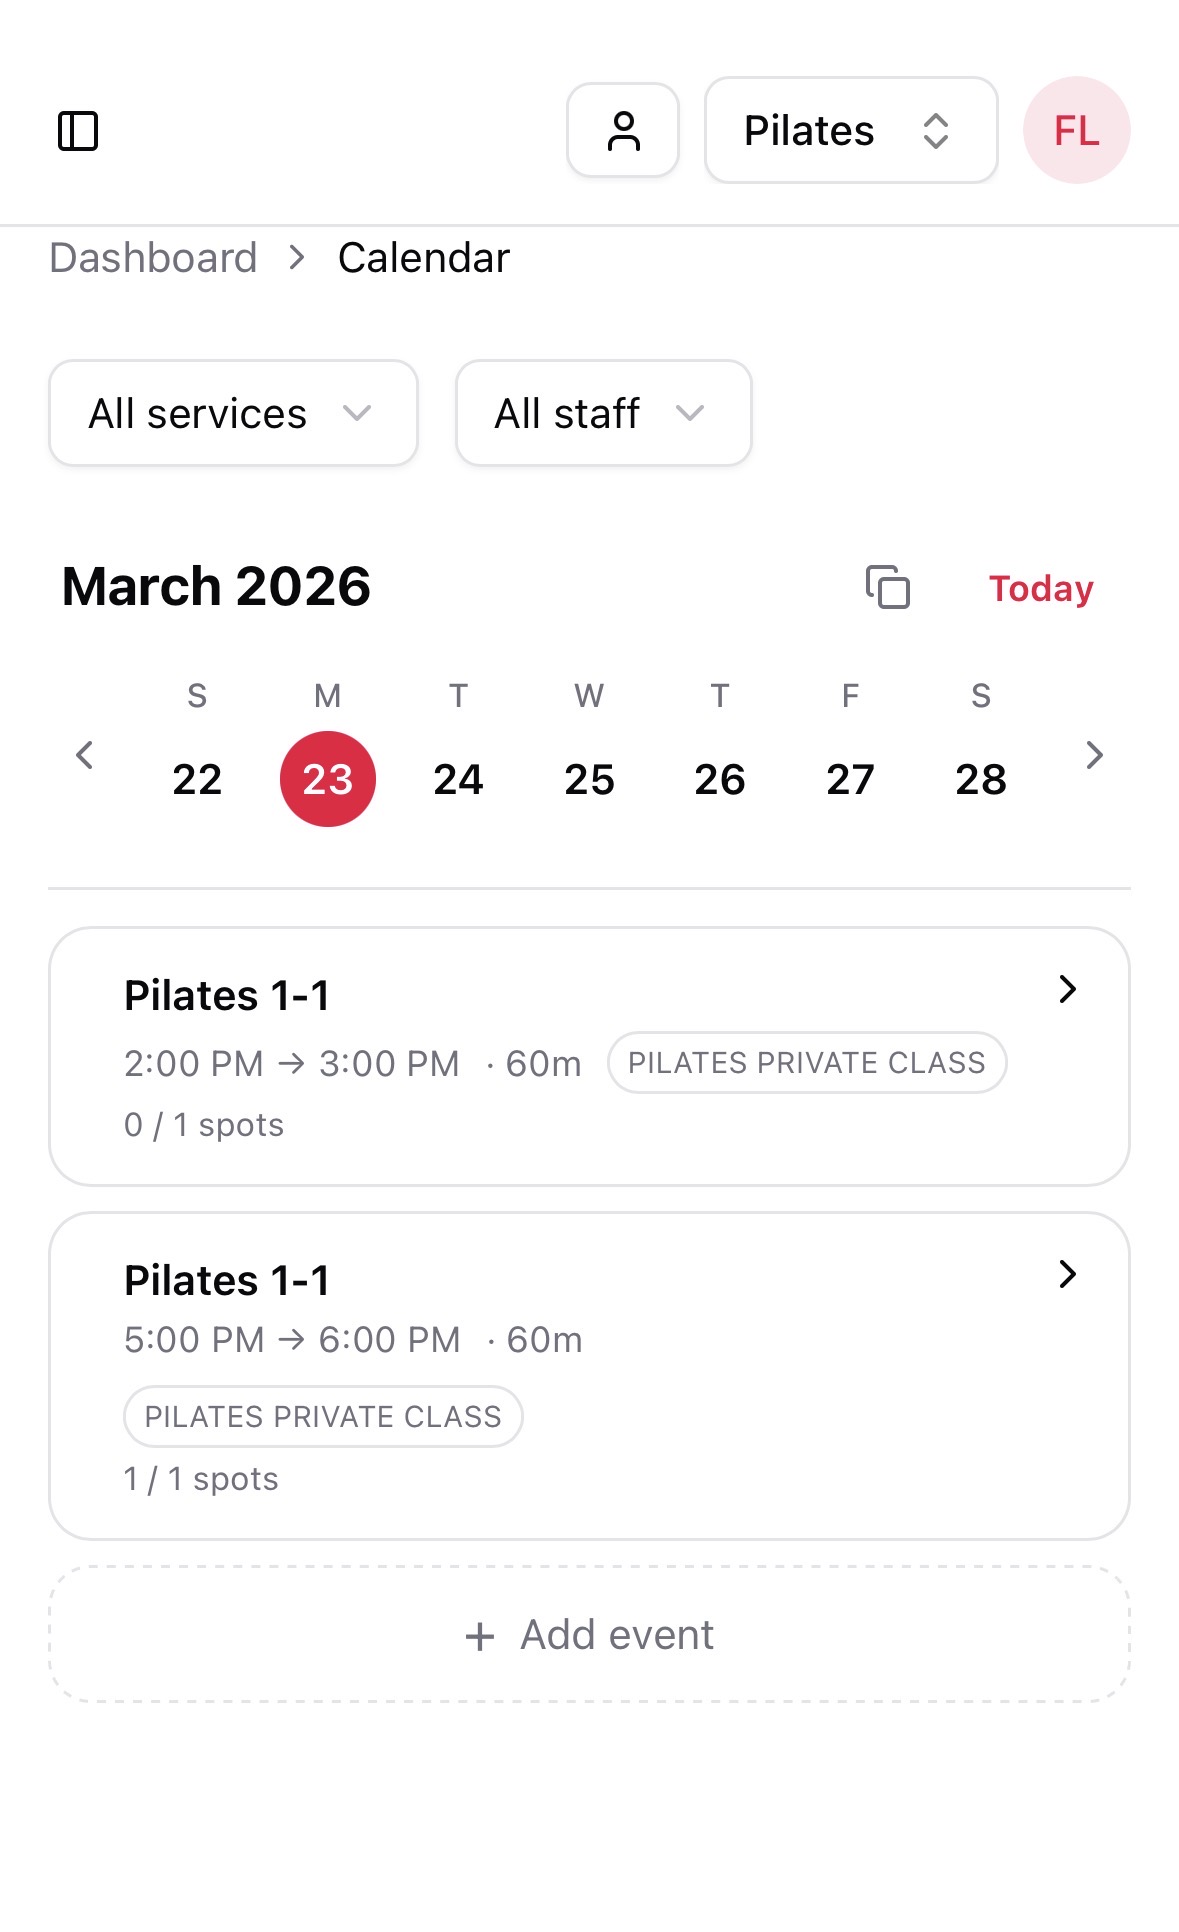Image resolution: width=1179 pixels, height=1932 pixels.
Task: Choose Friday the 27th
Action: pyautogui.click(x=850, y=779)
